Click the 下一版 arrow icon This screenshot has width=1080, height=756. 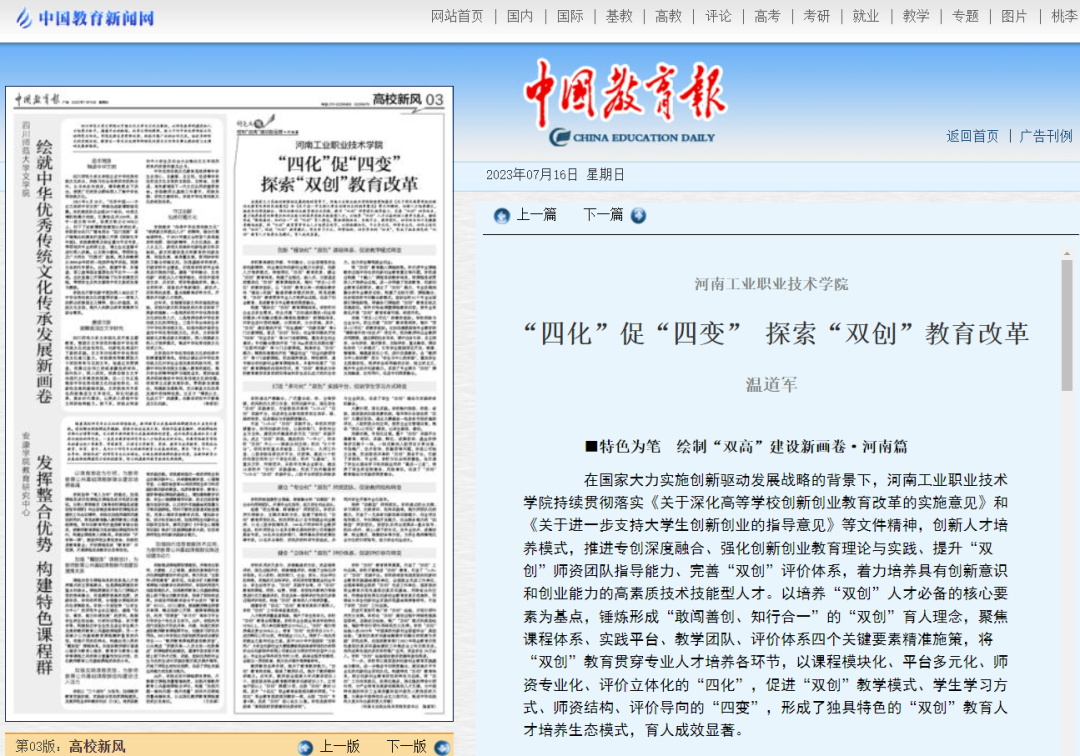pyautogui.click(x=442, y=747)
